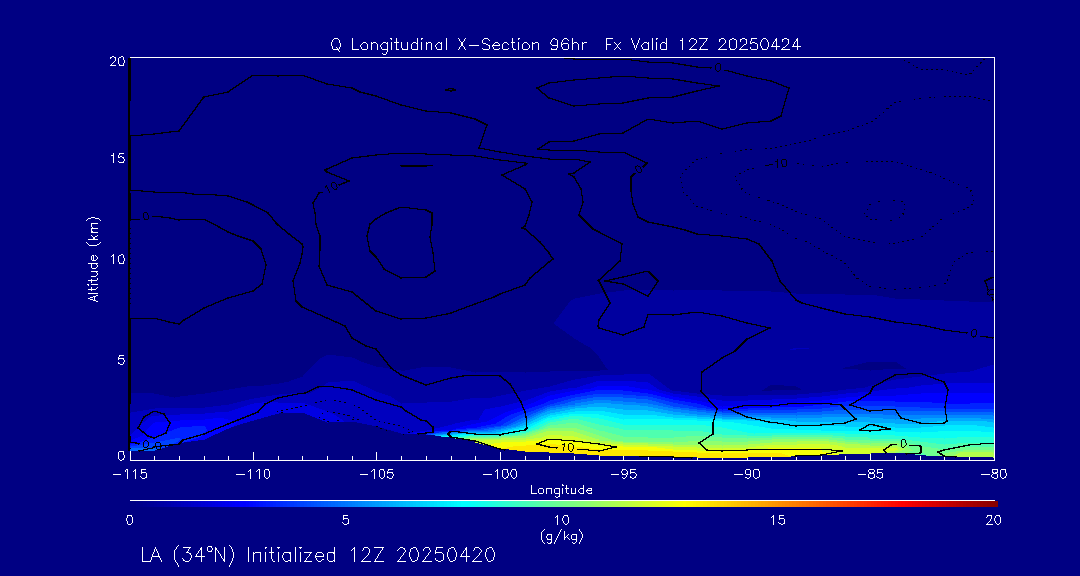This screenshot has height=576, width=1080.
Task: Click inside the closed contour near -105 longitude
Action: (402, 242)
